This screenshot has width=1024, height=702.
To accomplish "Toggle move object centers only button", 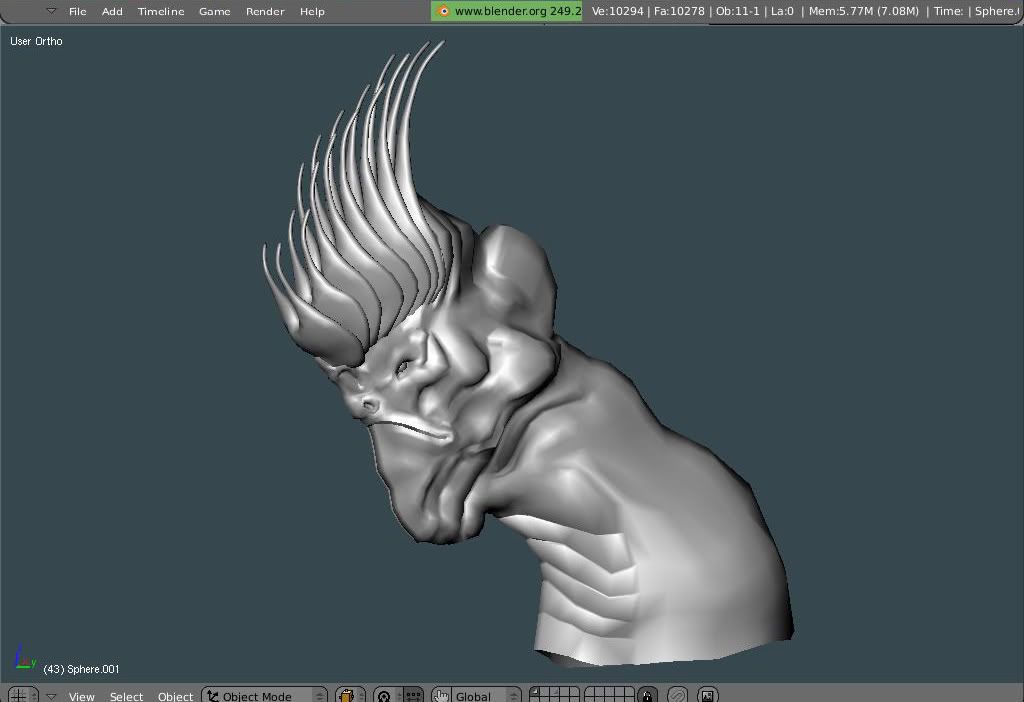I will [412, 695].
